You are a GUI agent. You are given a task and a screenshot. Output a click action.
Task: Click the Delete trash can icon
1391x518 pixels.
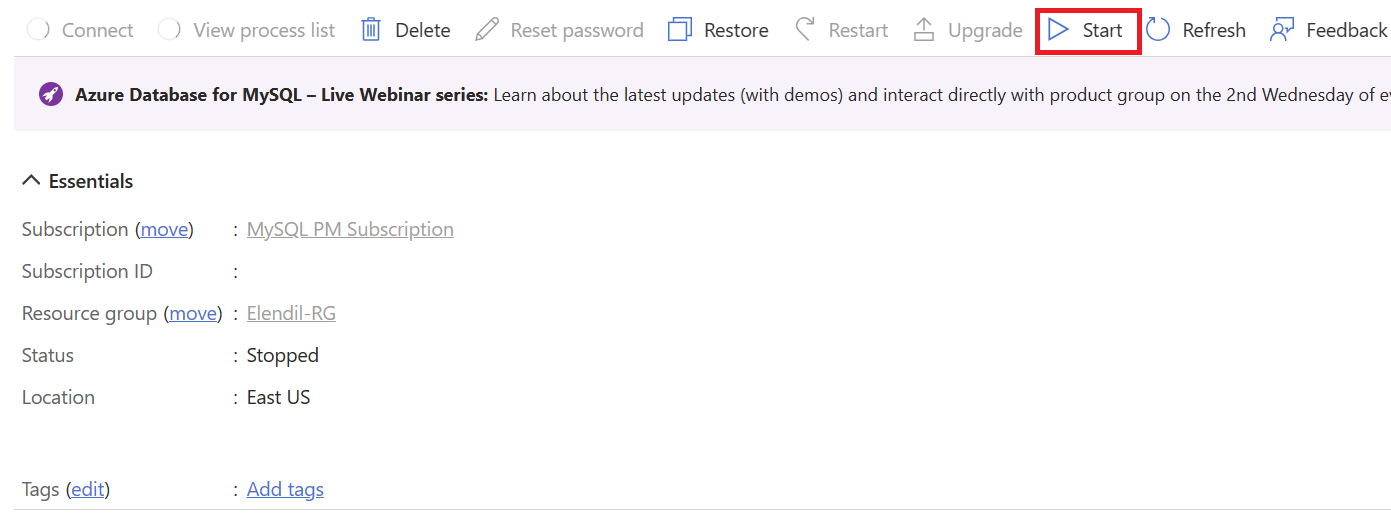(x=371, y=30)
